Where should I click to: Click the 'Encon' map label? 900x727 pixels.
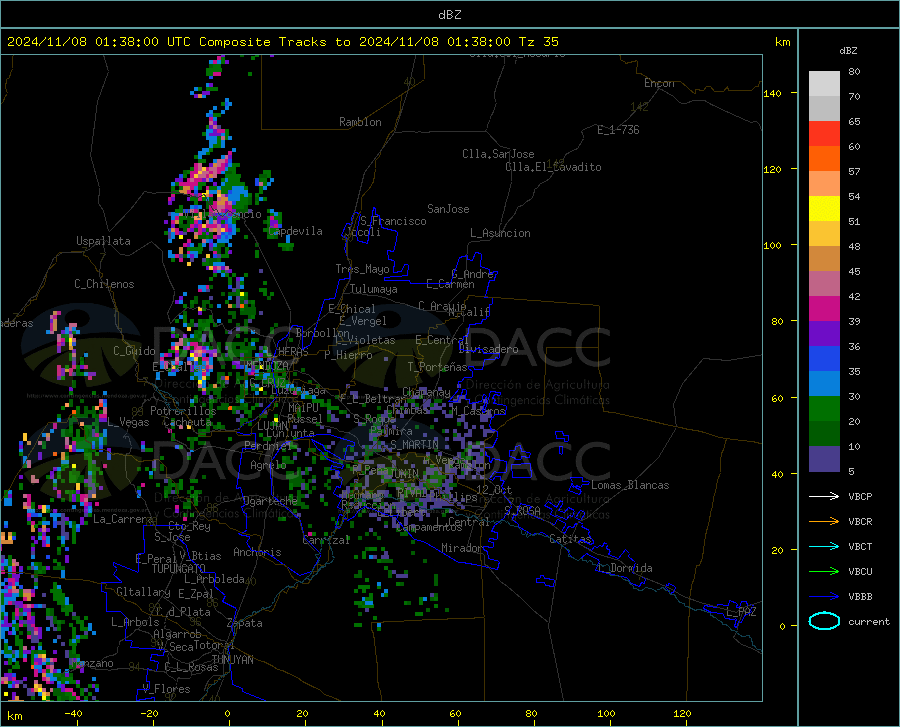coord(659,83)
